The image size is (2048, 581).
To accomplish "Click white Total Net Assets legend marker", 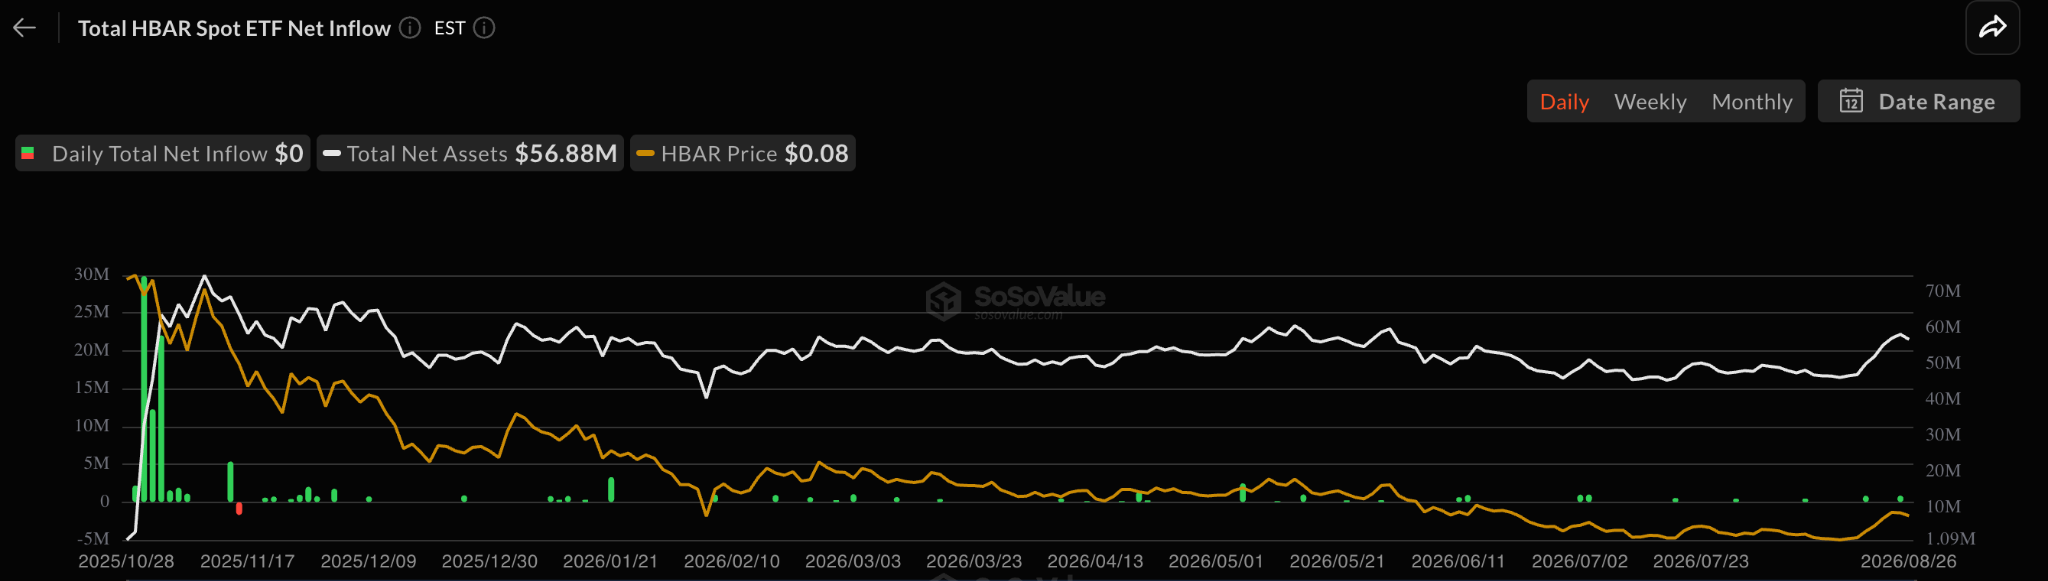I will 332,153.
